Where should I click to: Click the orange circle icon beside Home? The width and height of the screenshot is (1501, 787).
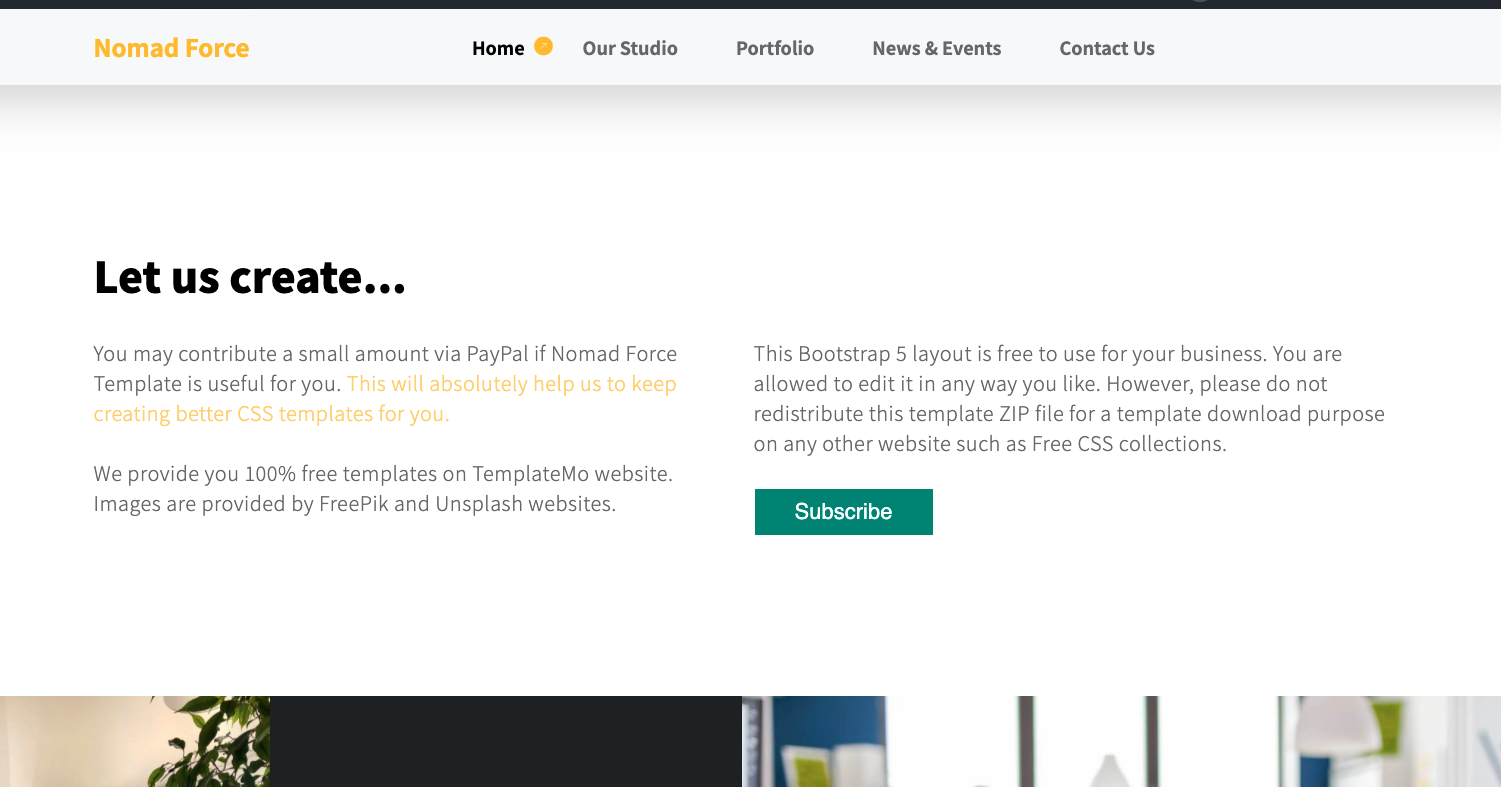click(543, 46)
